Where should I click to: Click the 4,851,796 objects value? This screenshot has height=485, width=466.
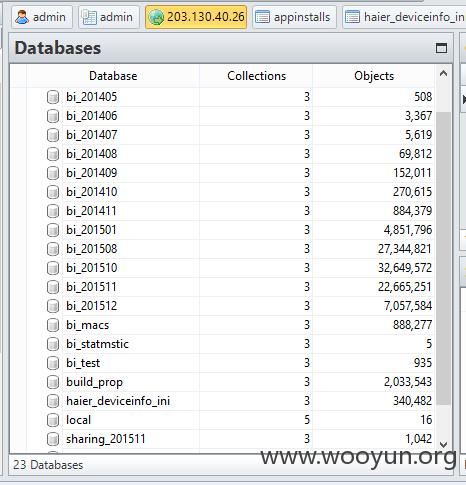(x=408, y=230)
